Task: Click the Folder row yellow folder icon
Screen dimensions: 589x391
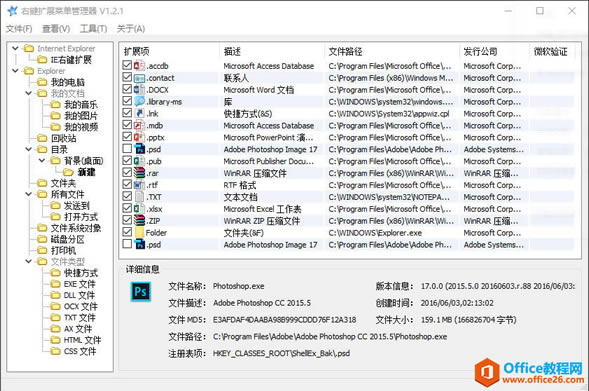Action: pyautogui.click(x=139, y=233)
